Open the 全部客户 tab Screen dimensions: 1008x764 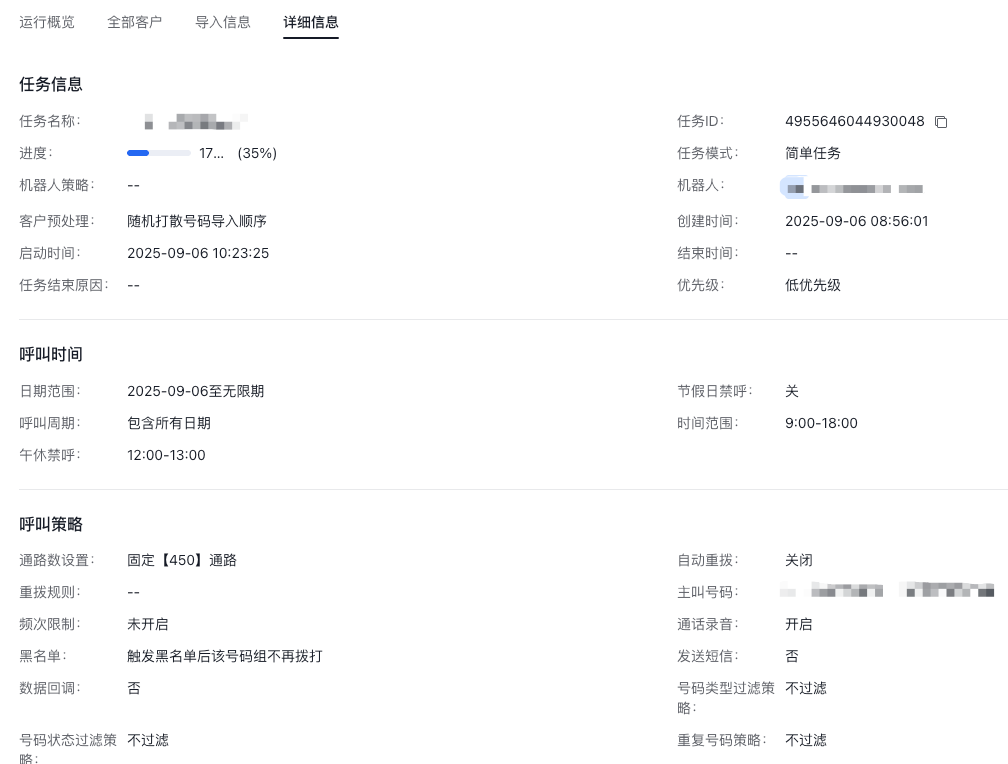[x=134, y=22]
